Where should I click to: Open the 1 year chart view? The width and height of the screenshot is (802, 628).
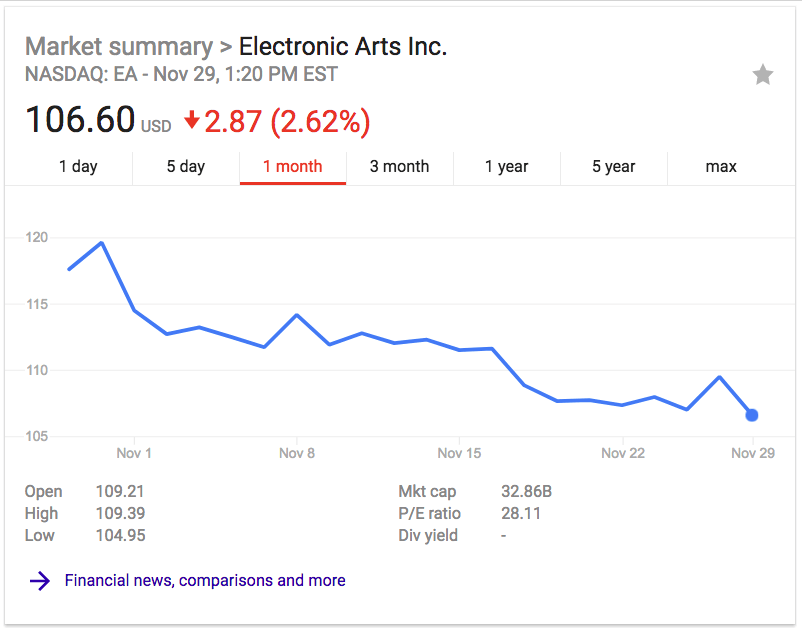(506, 167)
